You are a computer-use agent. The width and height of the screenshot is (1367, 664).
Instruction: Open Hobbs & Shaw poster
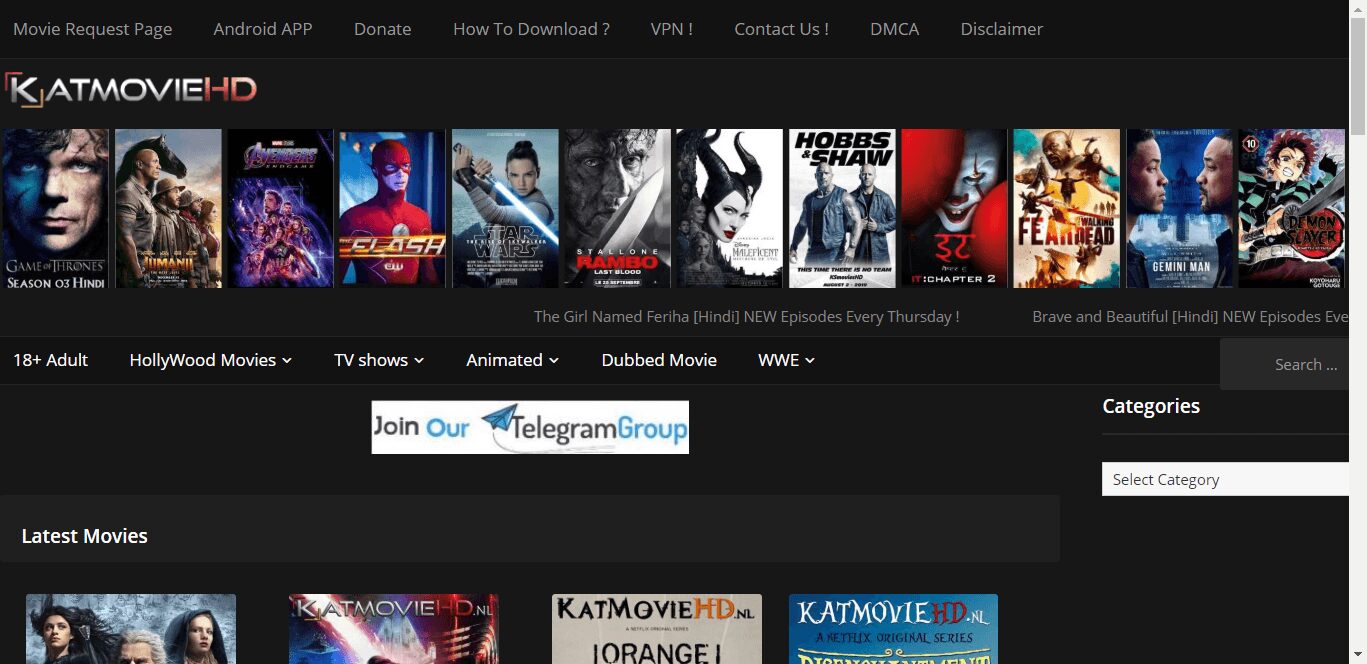click(842, 209)
